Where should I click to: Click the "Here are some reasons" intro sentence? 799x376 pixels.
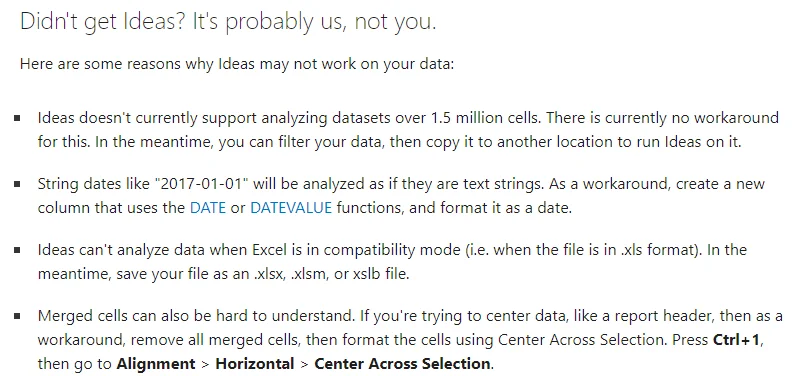click(236, 65)
